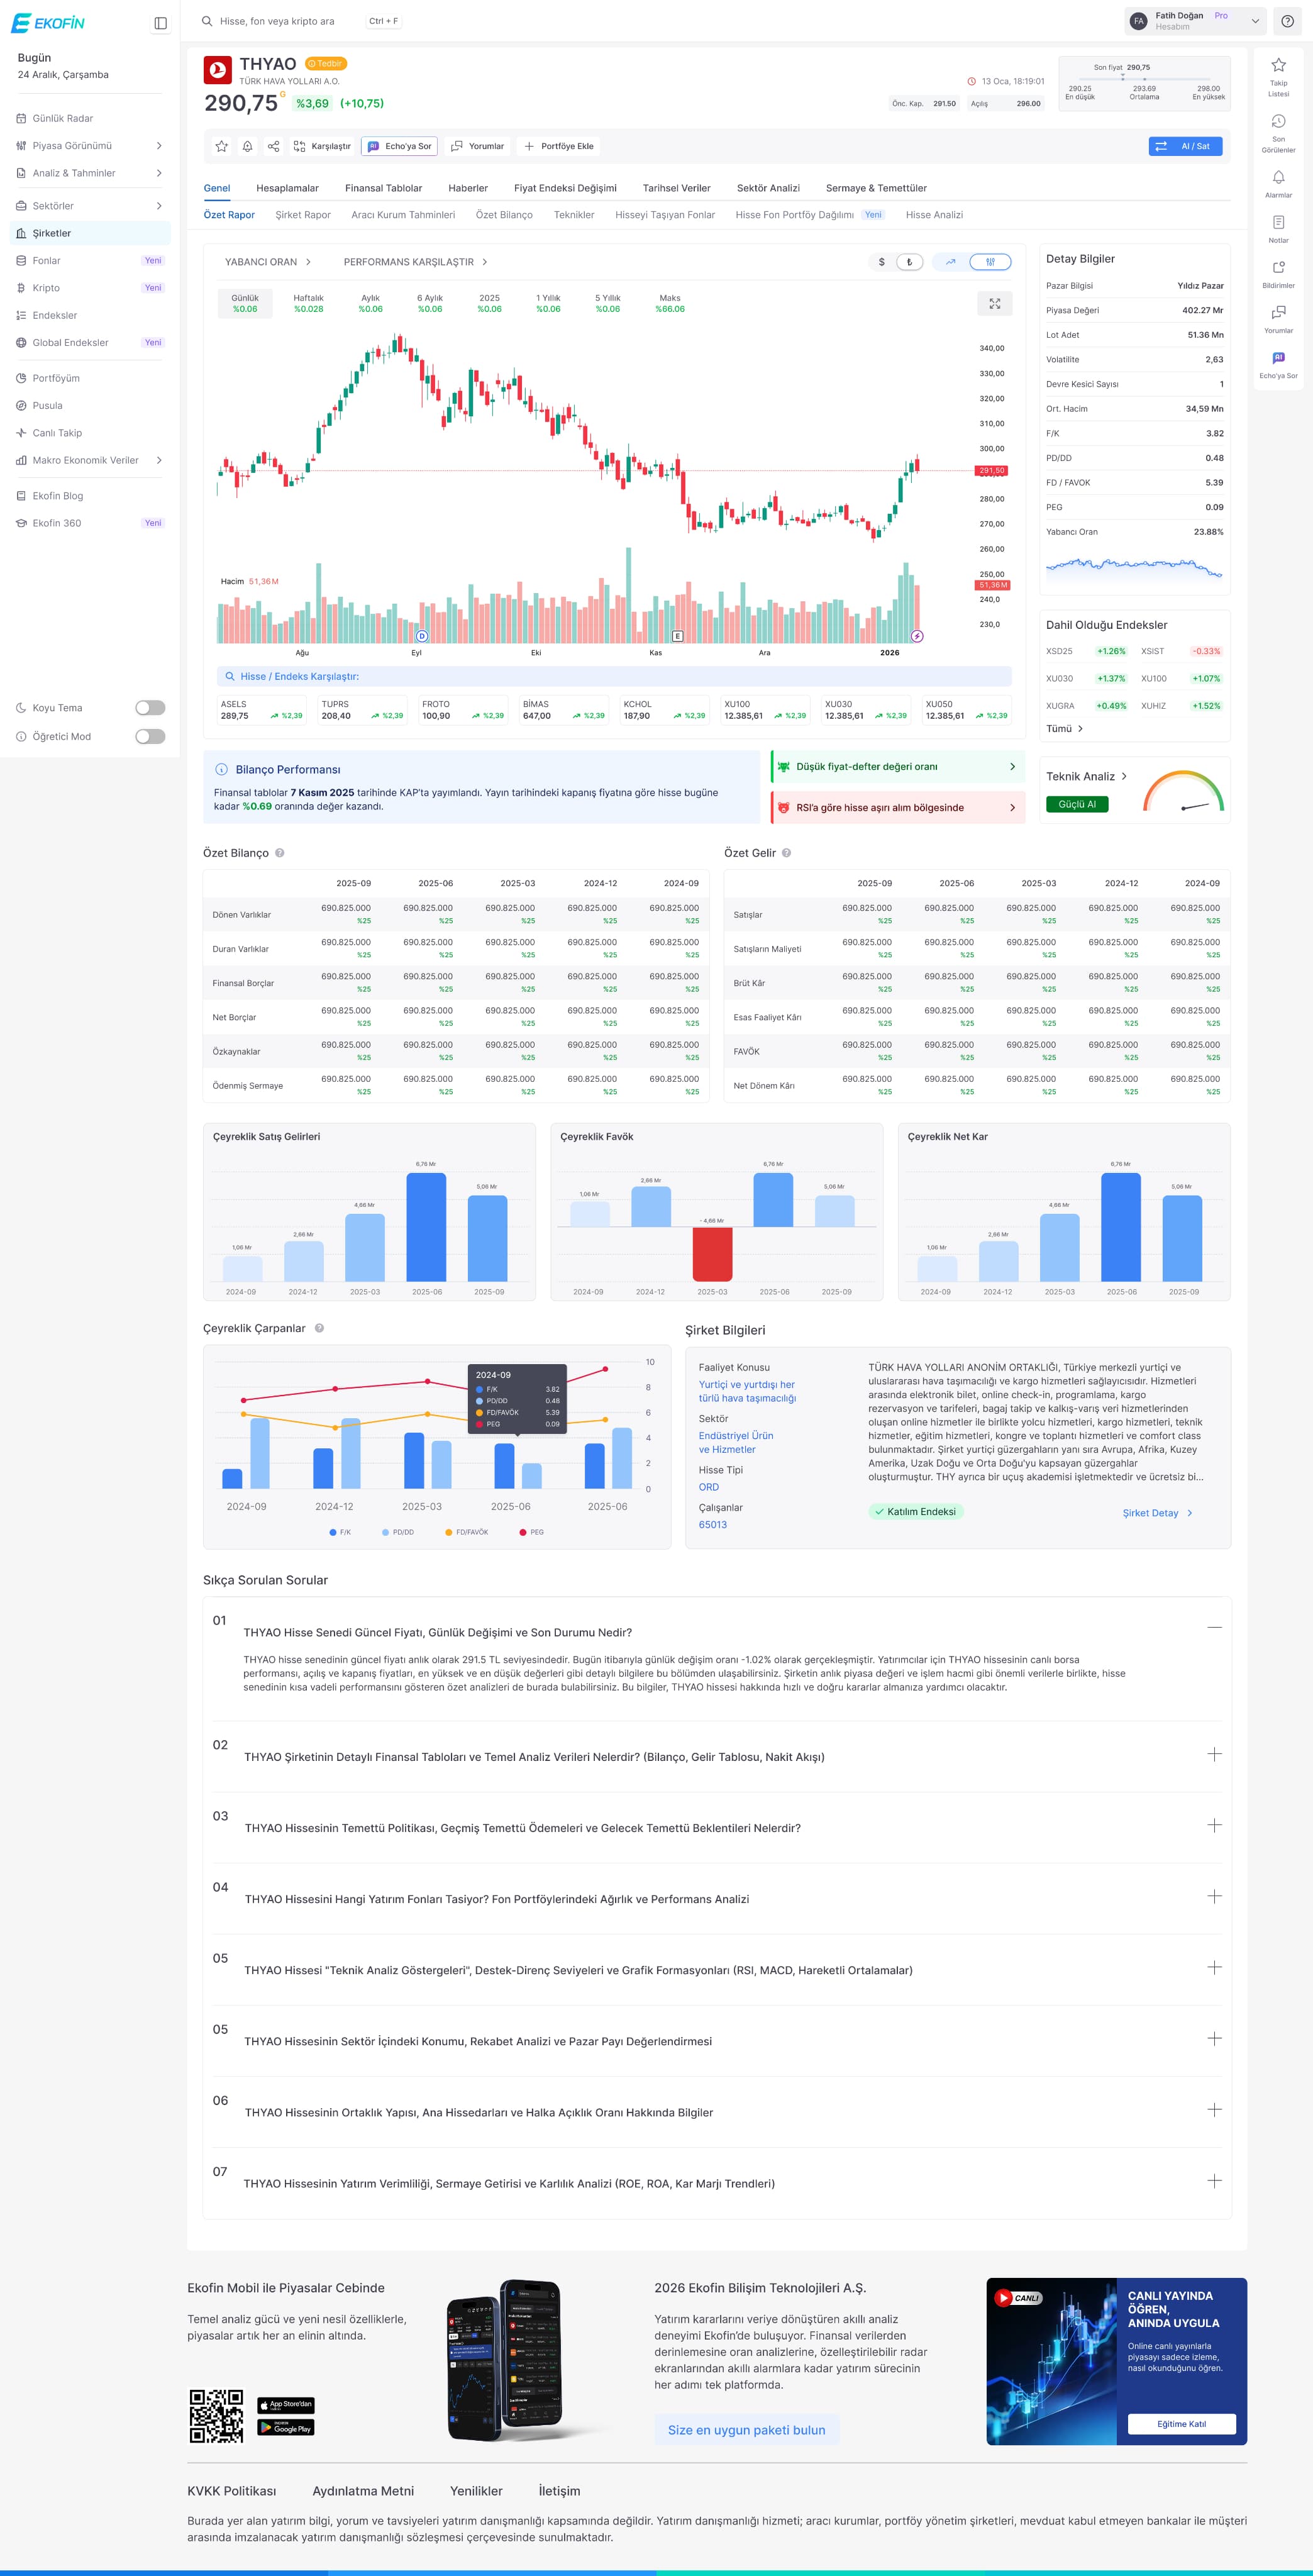The height and width of the screenshot is (2576, 1313).
Task: Switch chart currency to dollar
Action: pyautogui.click(x=881, y=262)
